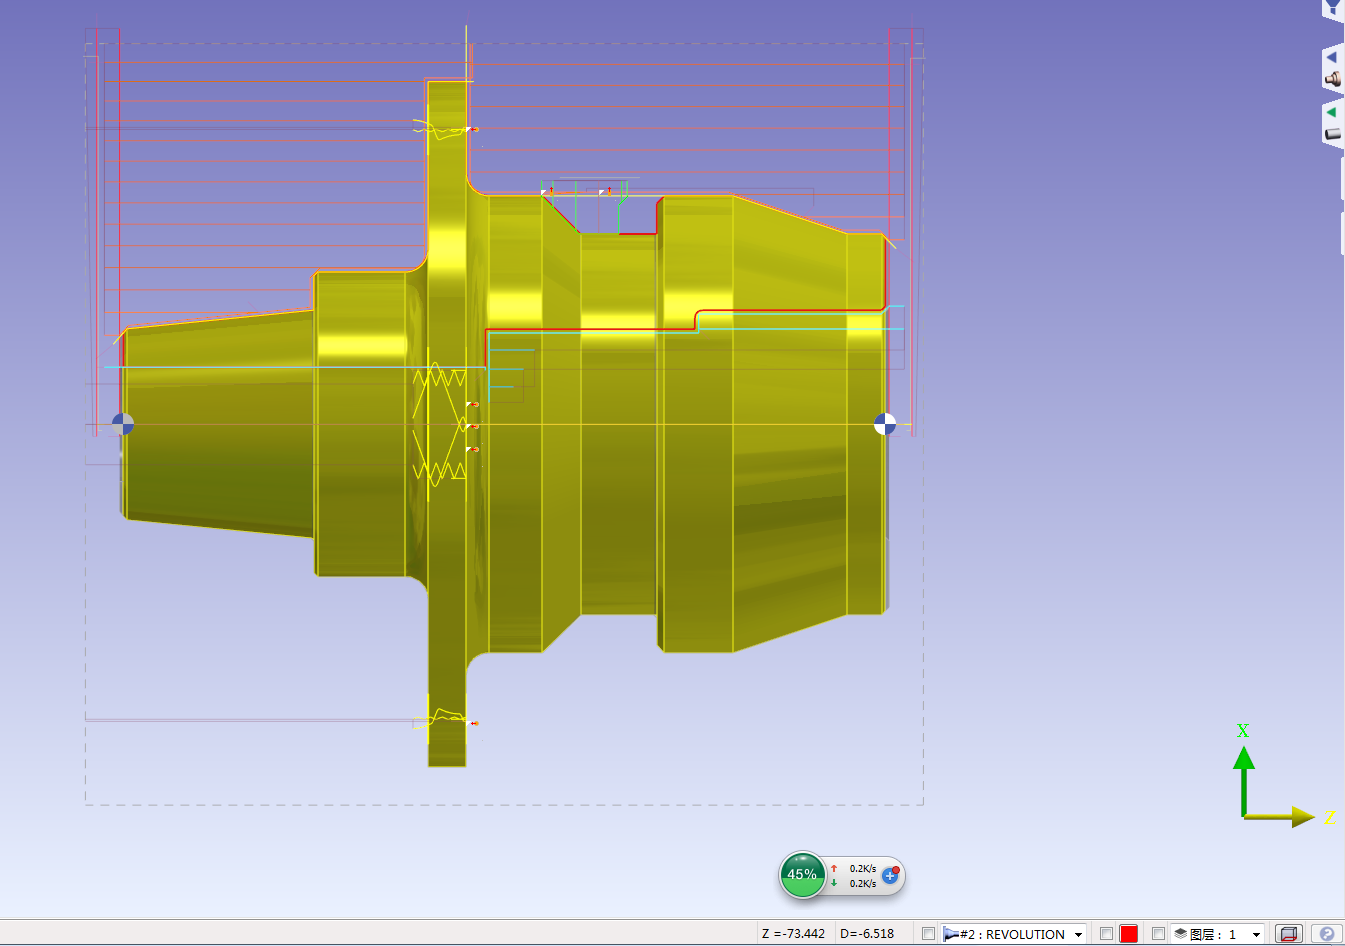Tick the checkbox beside the red color swatch
The image size is (1345, 946).
pos(1106,934)
